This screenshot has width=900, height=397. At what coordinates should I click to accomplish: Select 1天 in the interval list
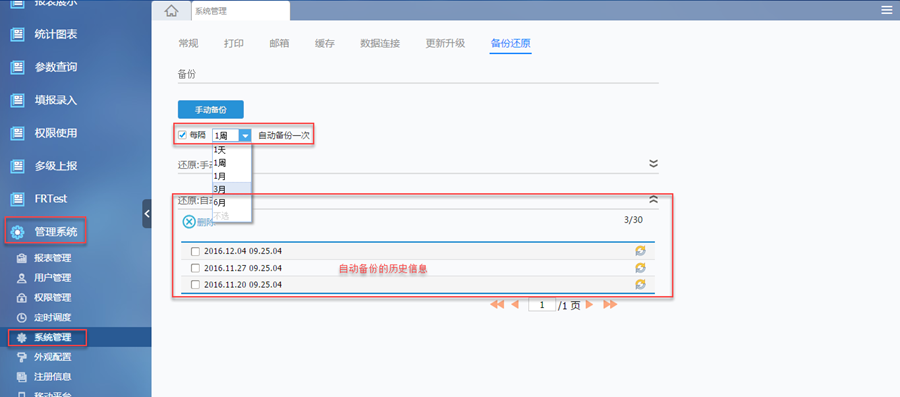[x=232, y=150]
